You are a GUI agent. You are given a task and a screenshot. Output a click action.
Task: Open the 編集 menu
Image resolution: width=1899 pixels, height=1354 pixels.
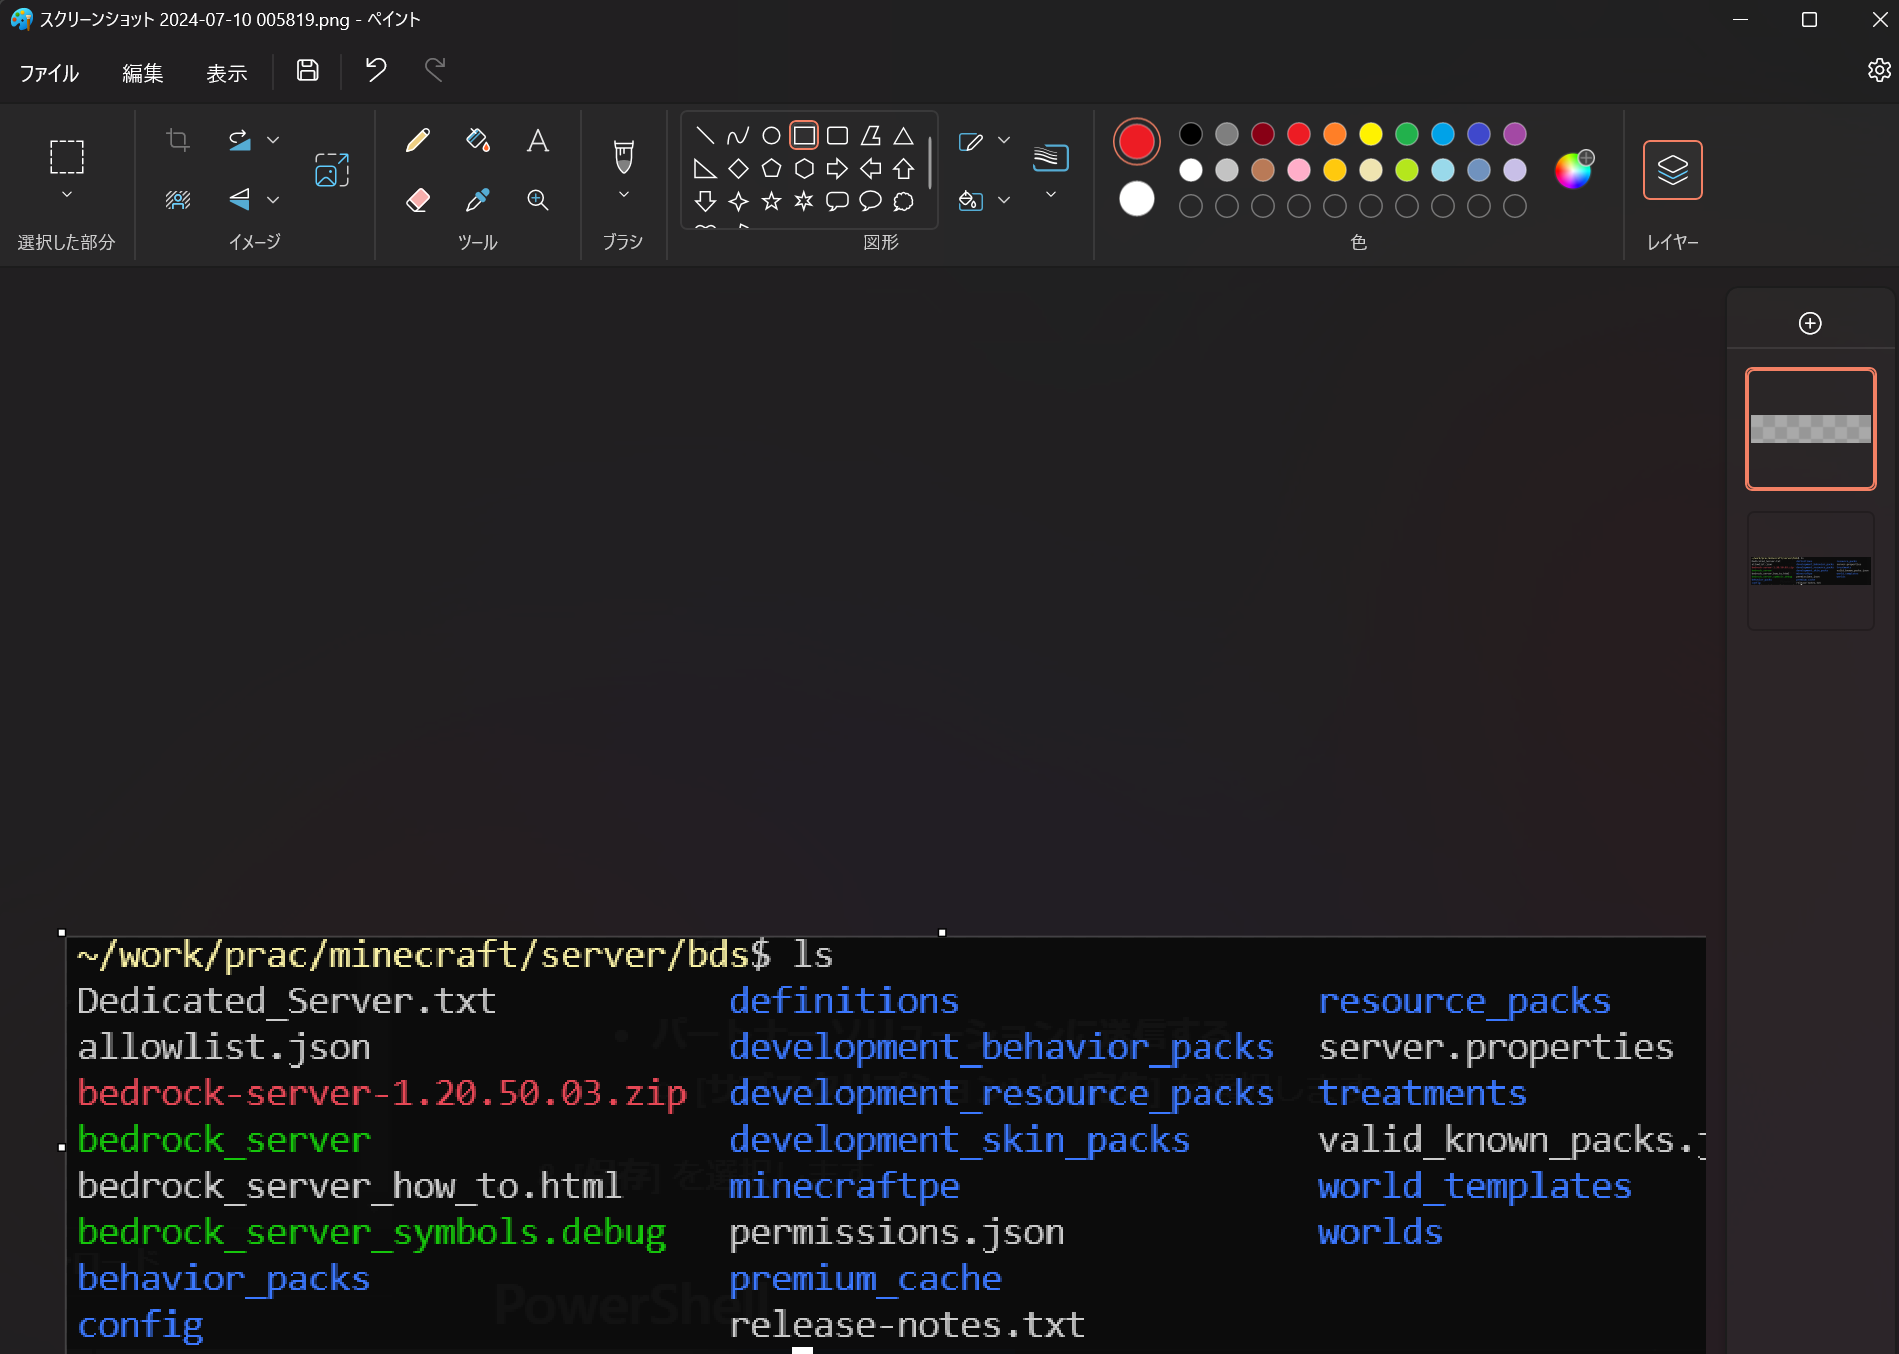point(142,73)
